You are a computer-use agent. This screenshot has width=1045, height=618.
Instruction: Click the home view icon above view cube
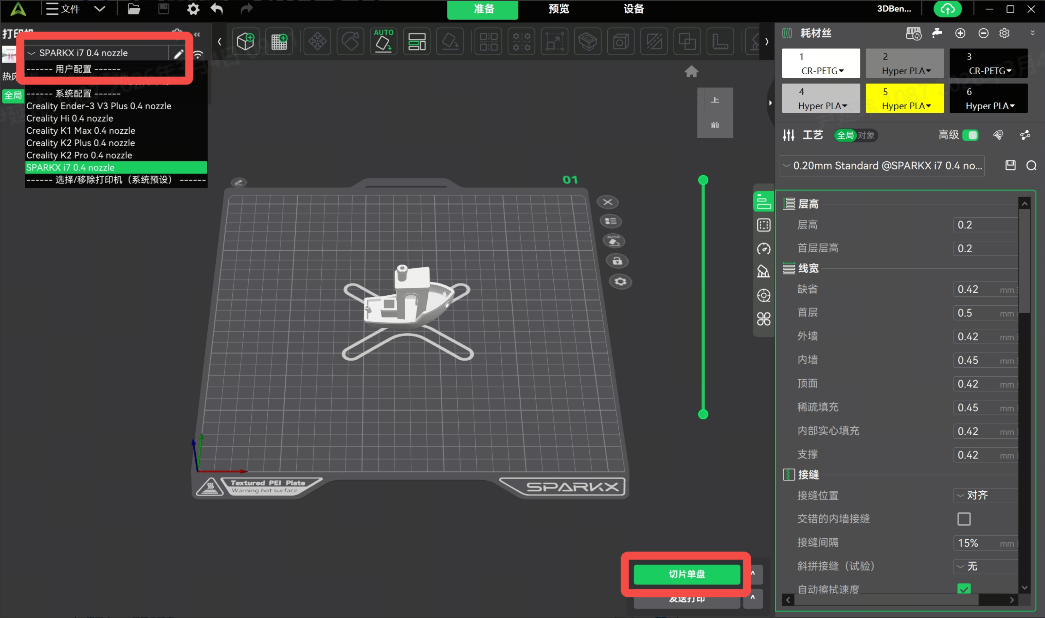[x=691, y=72]
